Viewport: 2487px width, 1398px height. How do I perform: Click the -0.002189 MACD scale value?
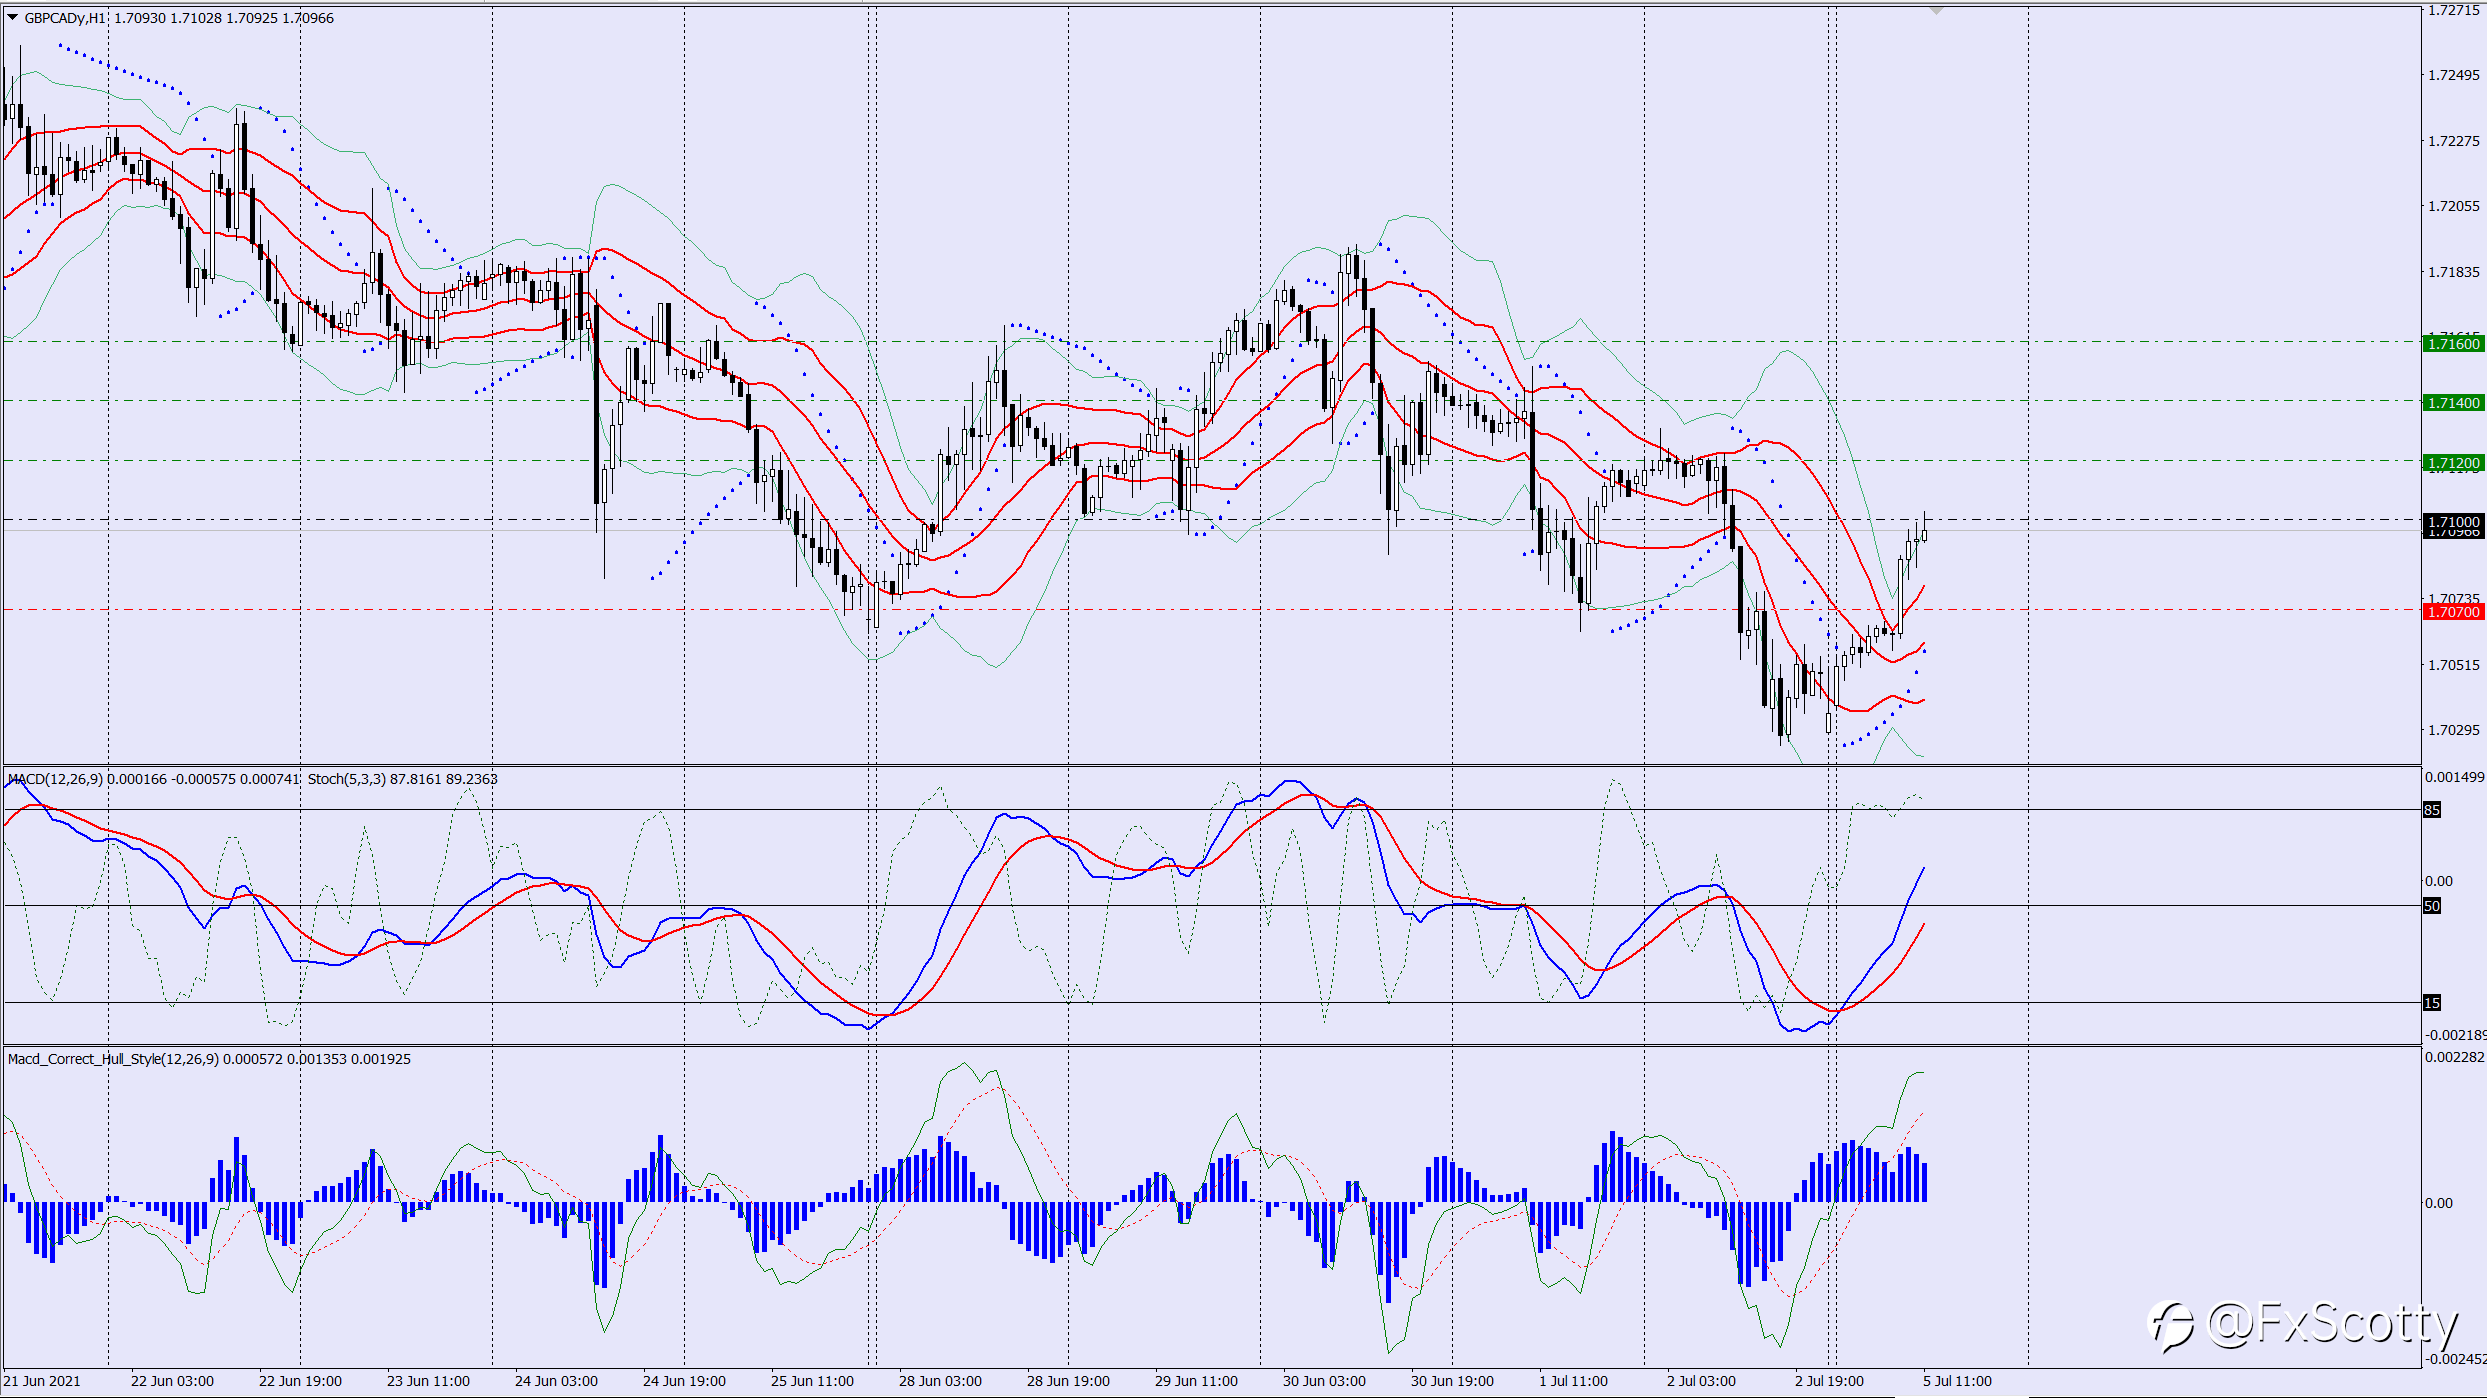pyautogui.click(x=2455, y=1035)
